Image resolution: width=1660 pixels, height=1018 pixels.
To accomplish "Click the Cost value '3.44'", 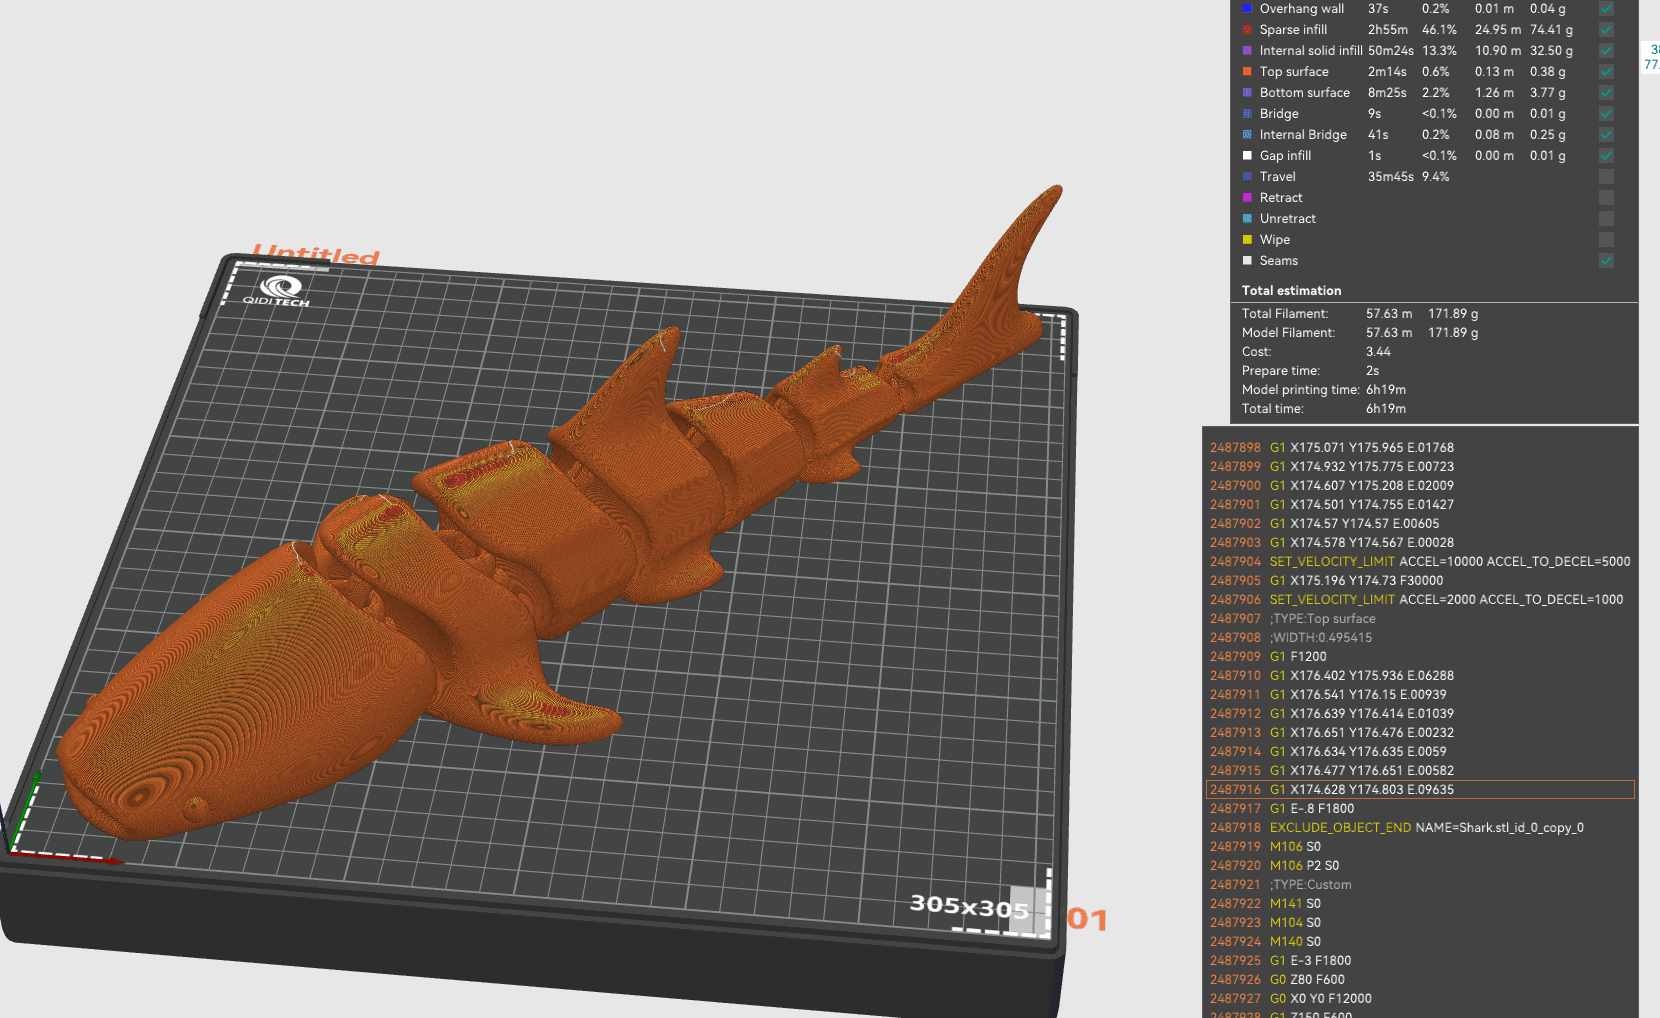I will [x=1378, y=352].
